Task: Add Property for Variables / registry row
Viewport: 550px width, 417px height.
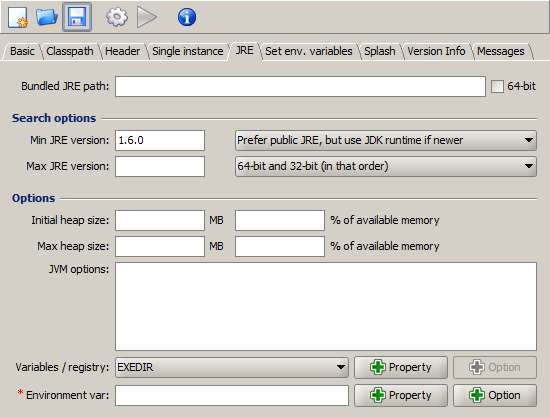Action: 401,367
